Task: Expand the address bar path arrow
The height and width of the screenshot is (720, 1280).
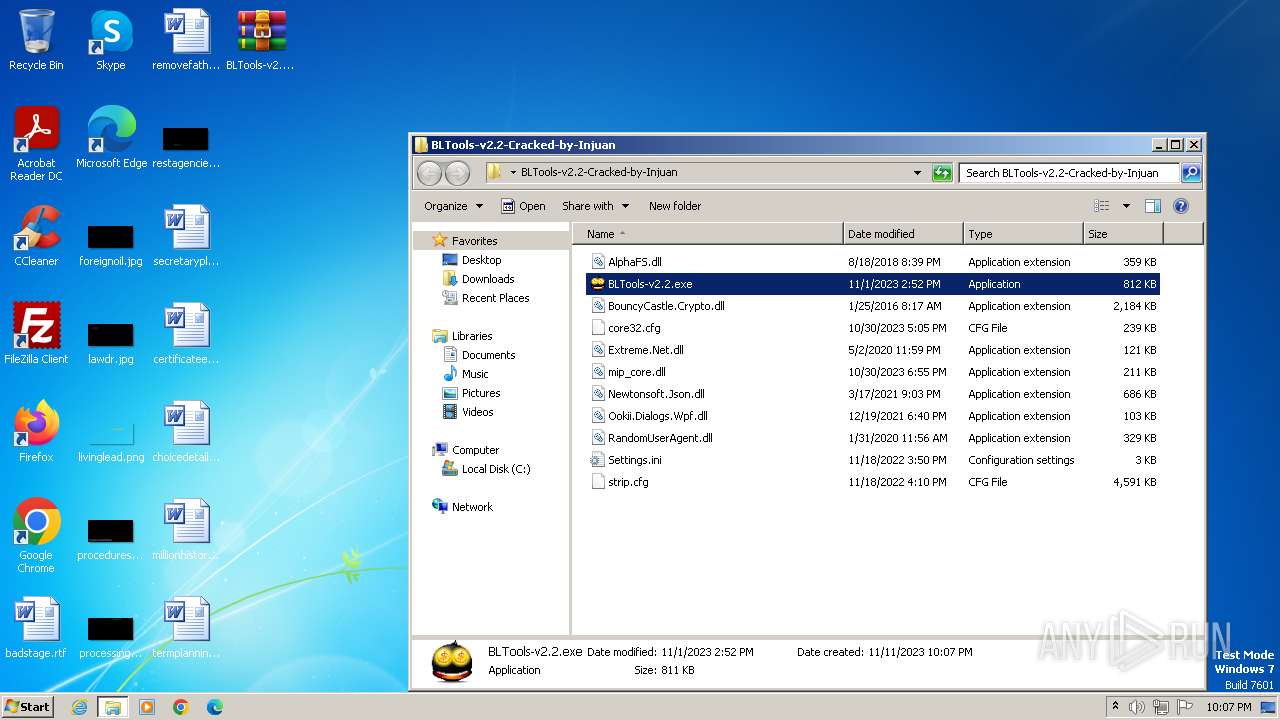Action: pos(513,172)
